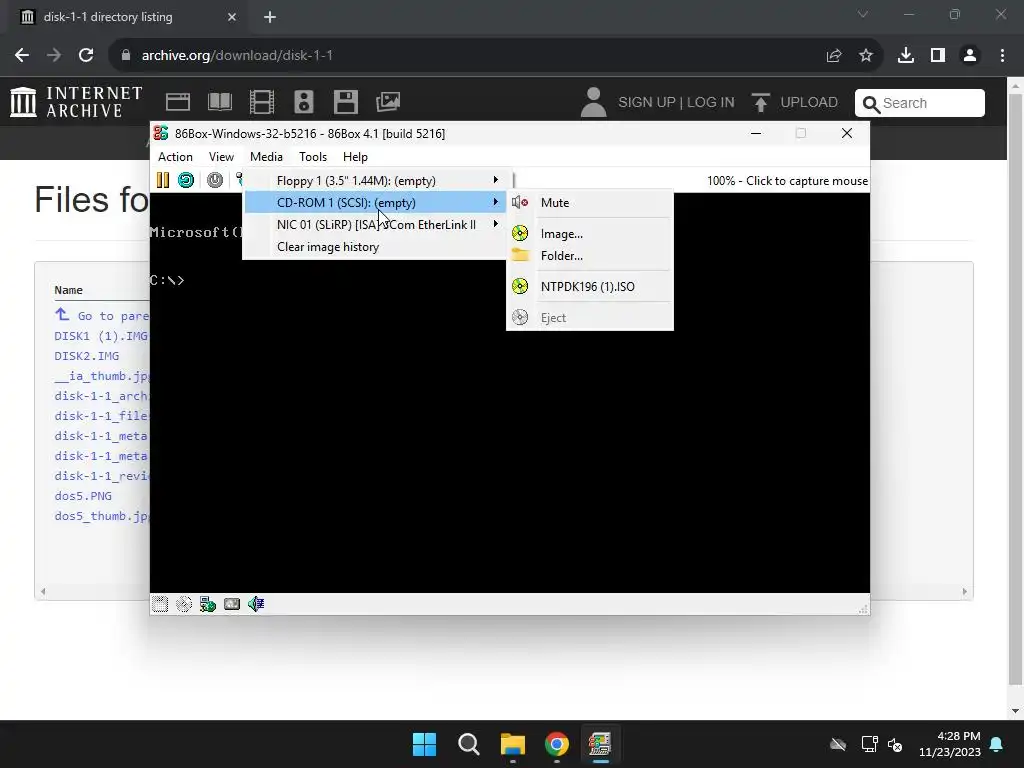1024x768 pixels.
Task: Open the Texts book icon on Internet Archive
Action: (x=220, y=102)
